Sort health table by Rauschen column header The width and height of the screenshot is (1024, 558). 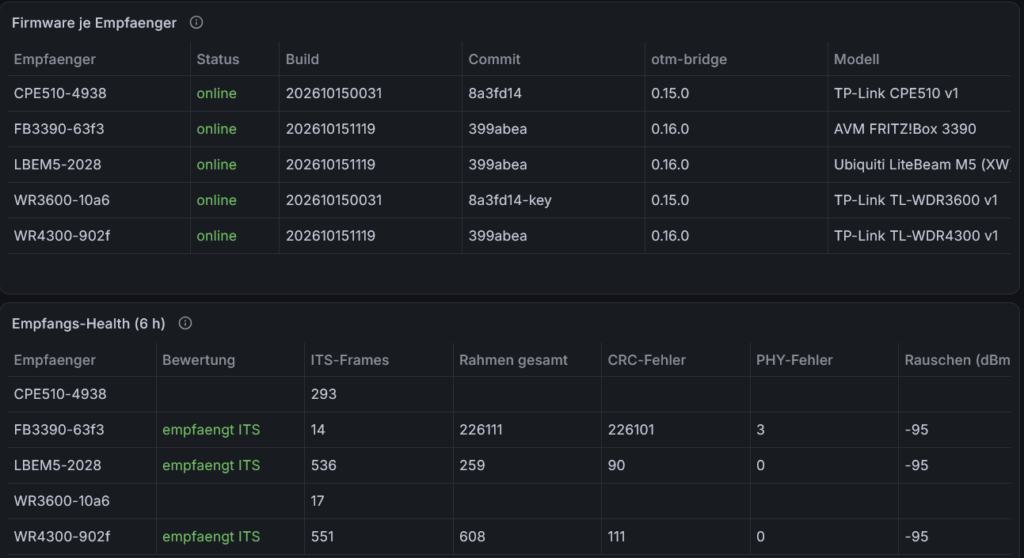coord(957,360)
